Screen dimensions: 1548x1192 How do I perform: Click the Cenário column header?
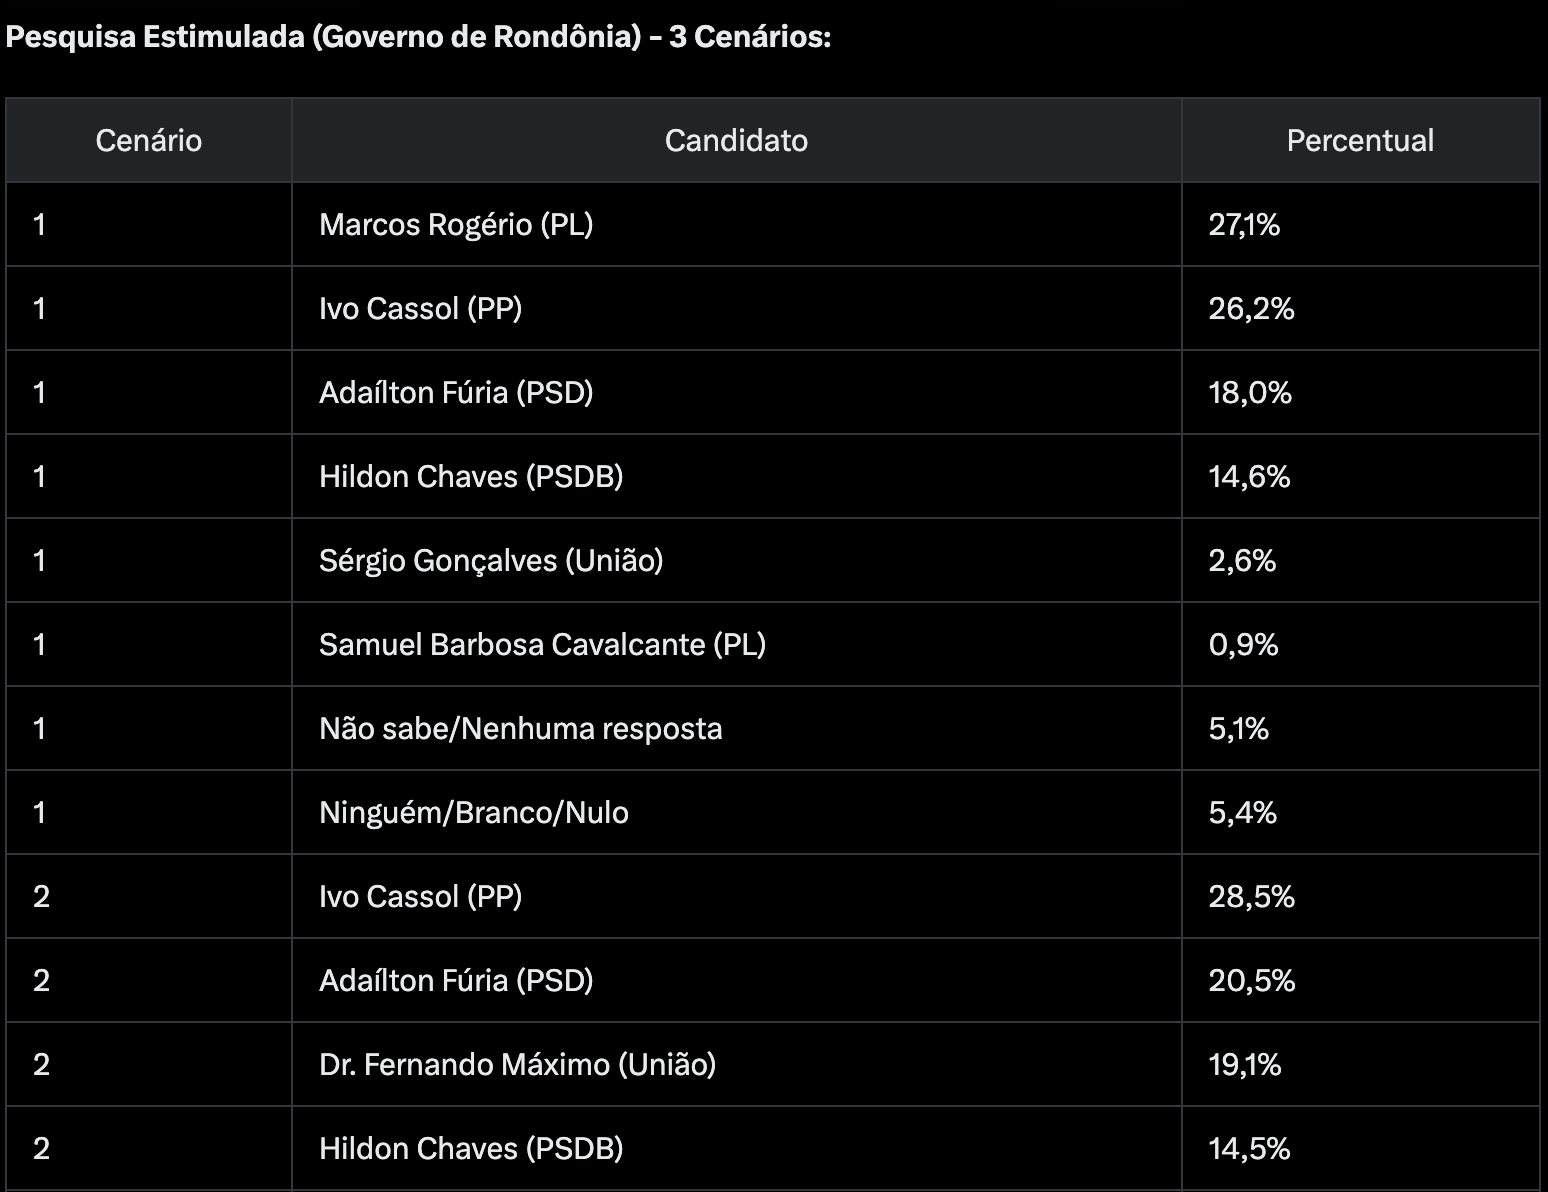tap(148, 140)
